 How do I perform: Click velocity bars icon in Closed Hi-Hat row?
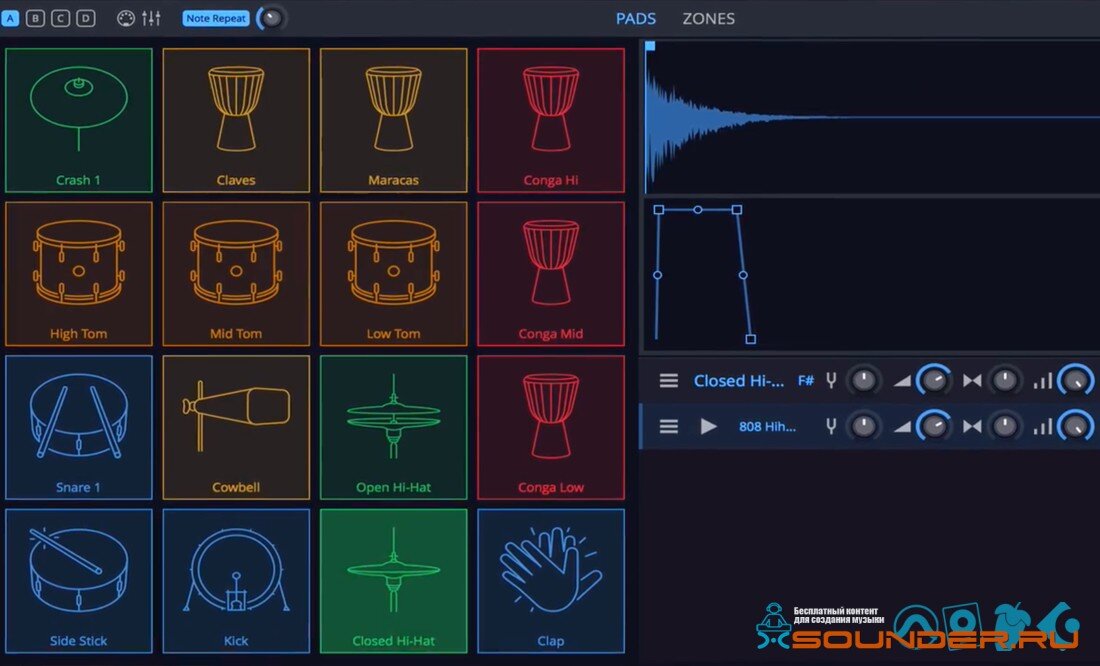[1042, 381]
